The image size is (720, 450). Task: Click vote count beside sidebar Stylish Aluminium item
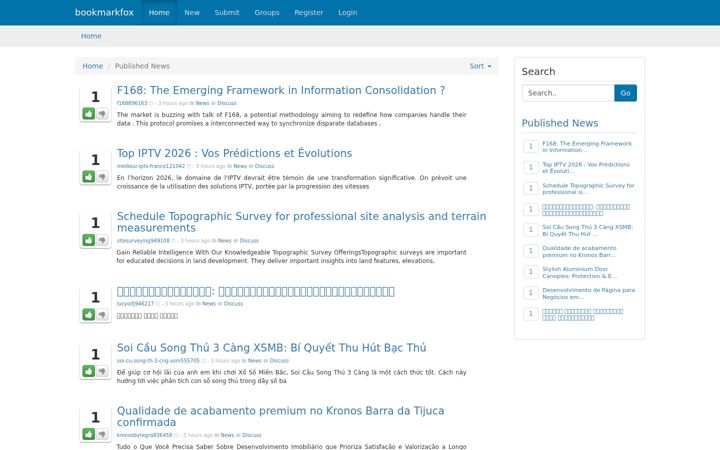[531, 272]
